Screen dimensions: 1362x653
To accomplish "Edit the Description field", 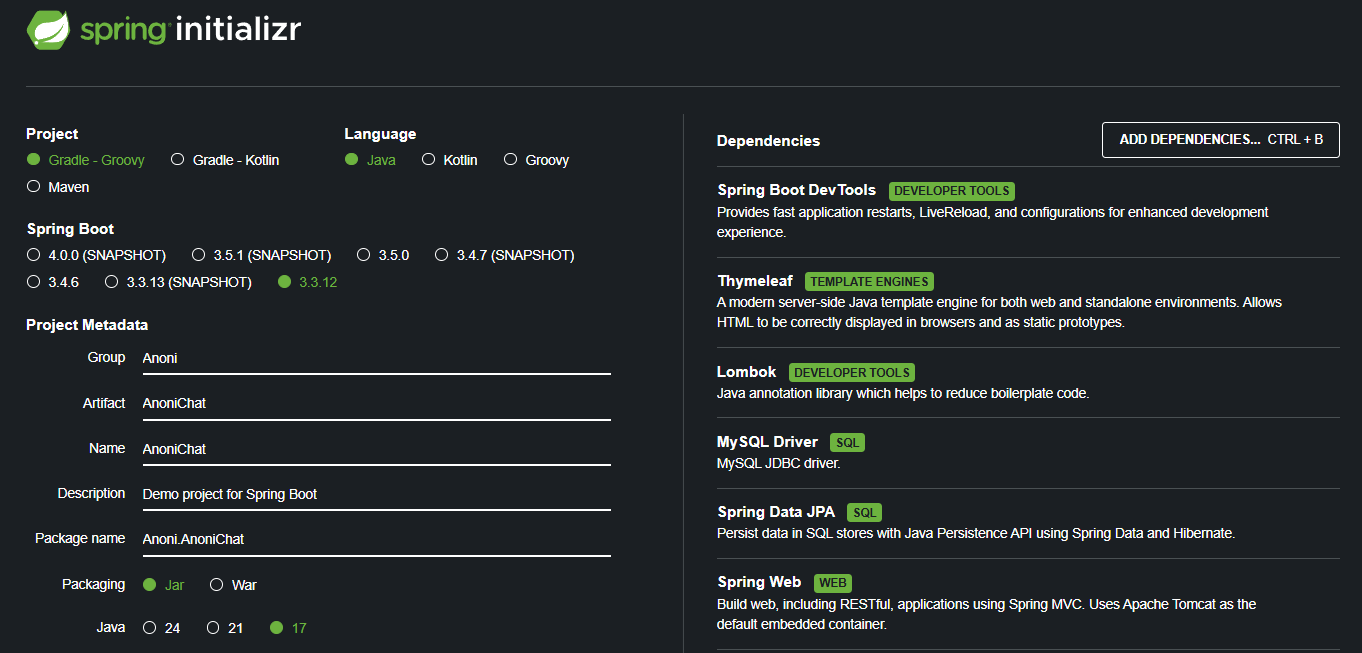I will click(x=376, y=494).
